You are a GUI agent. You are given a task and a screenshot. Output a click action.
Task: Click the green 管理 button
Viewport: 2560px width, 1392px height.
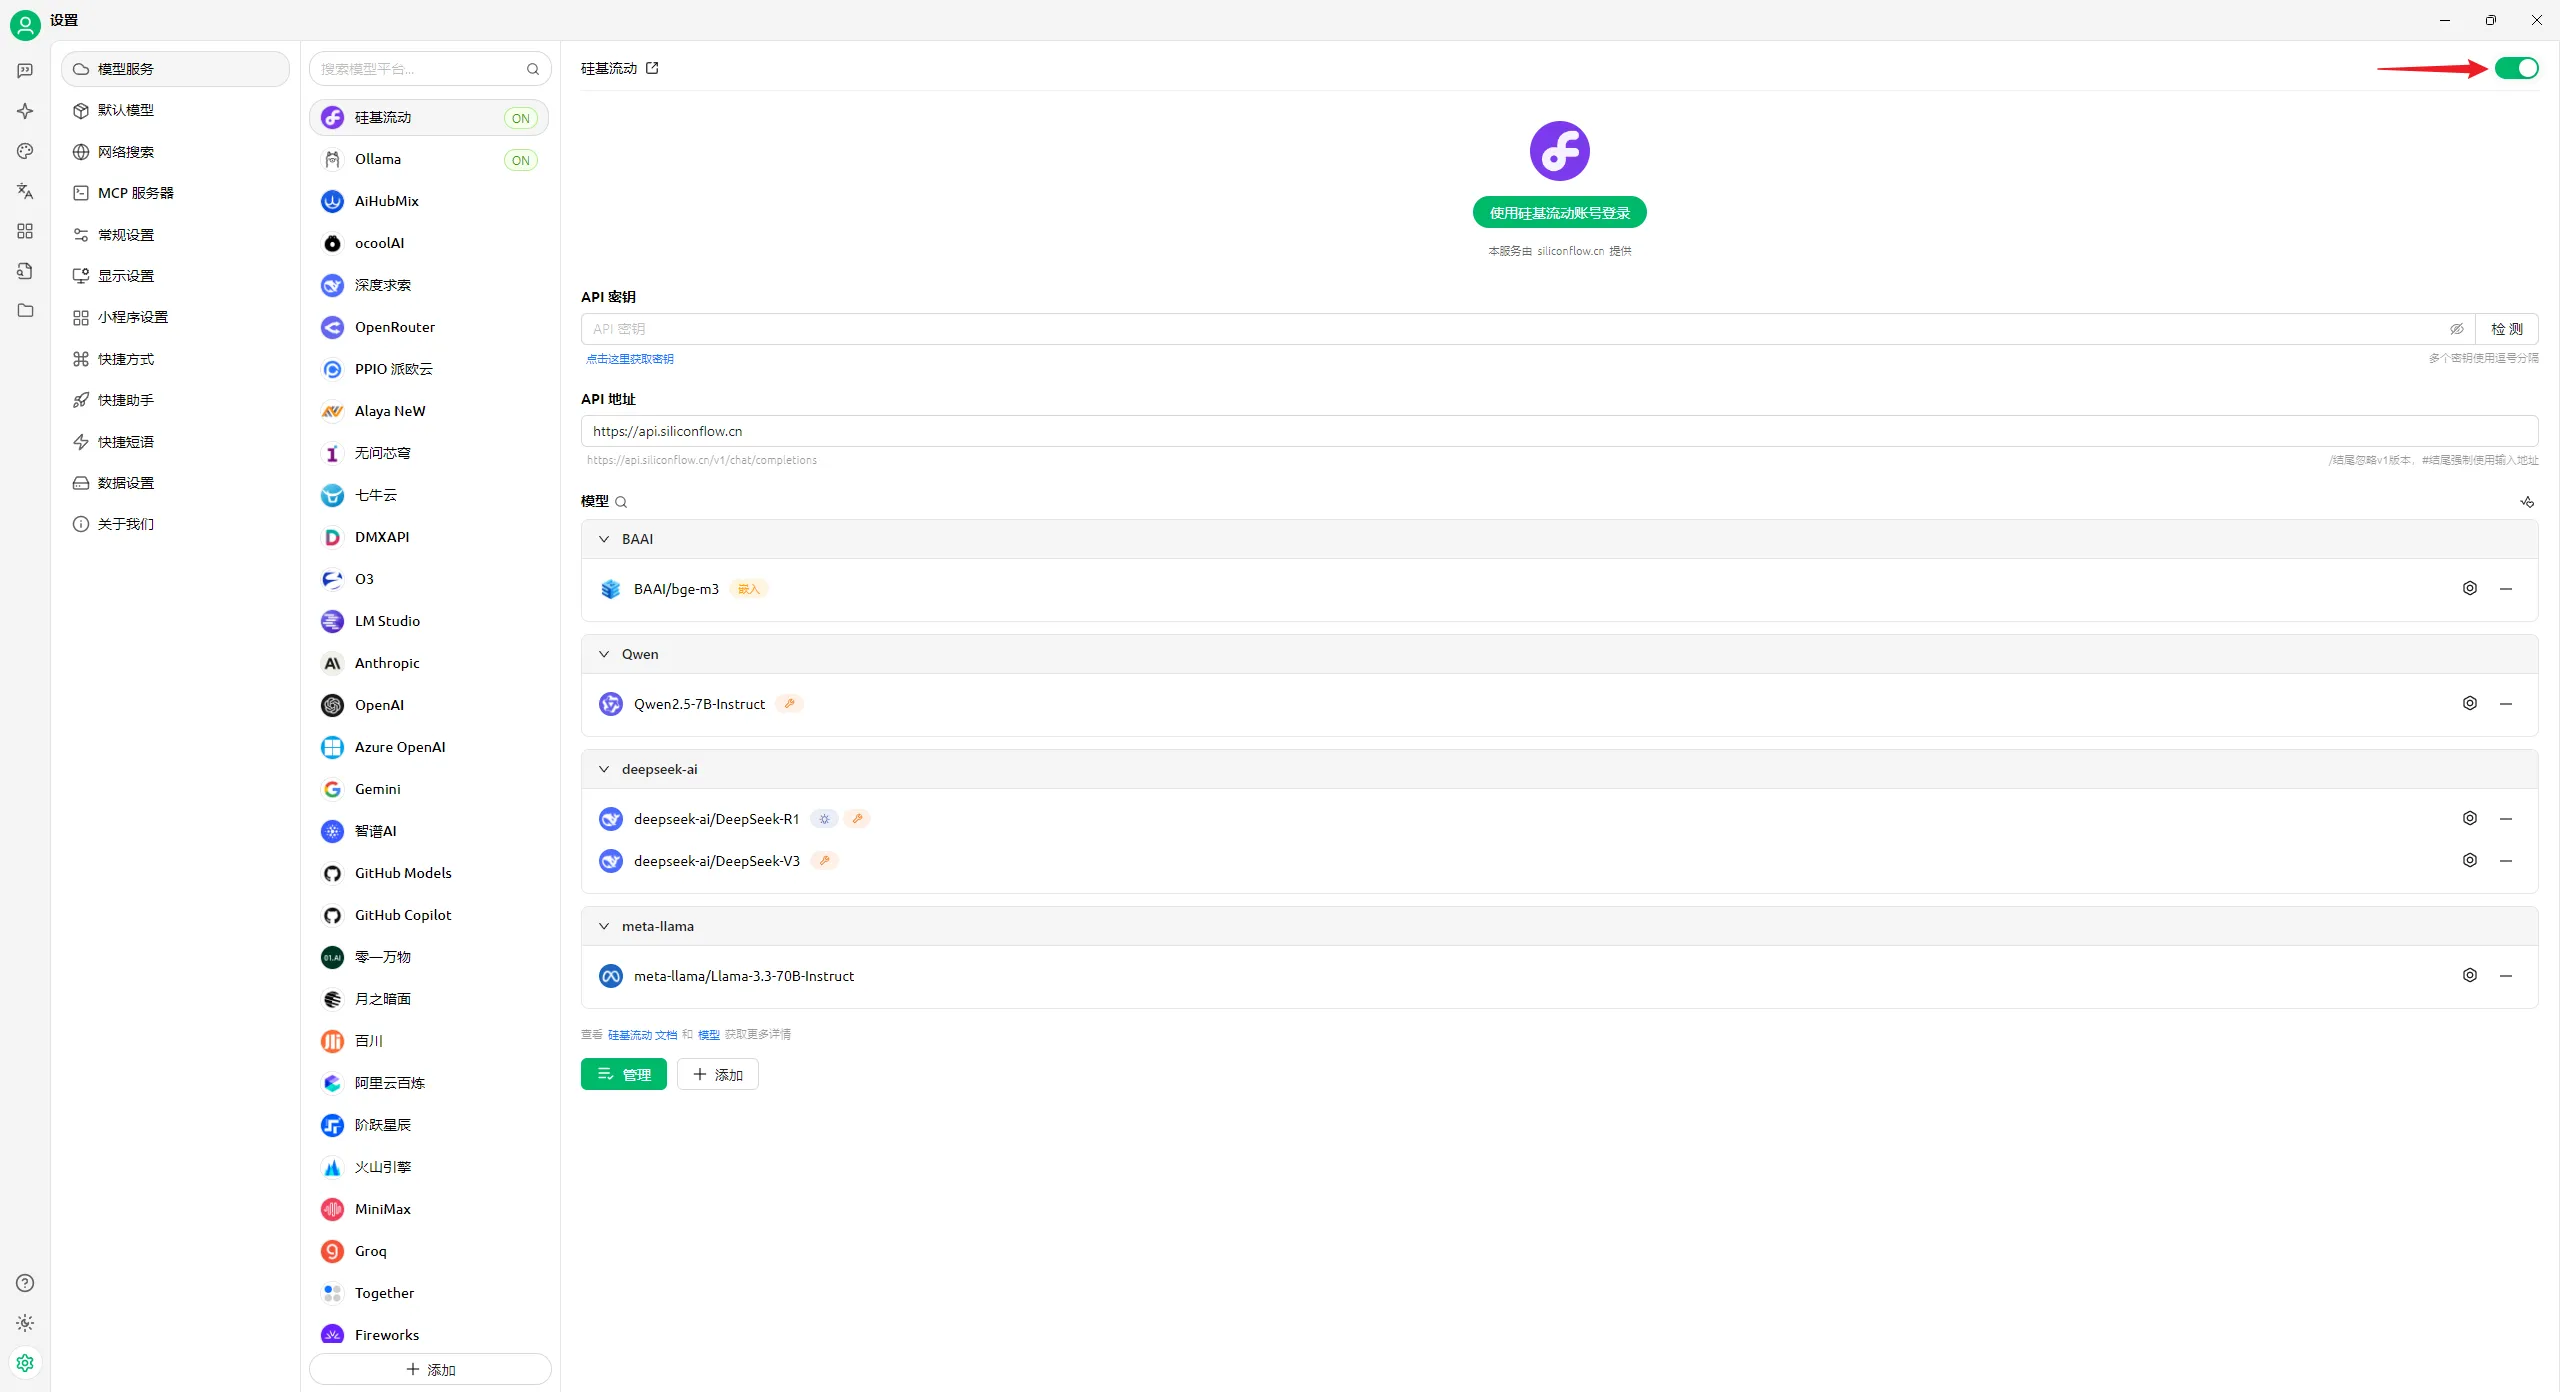[623, 1074]
